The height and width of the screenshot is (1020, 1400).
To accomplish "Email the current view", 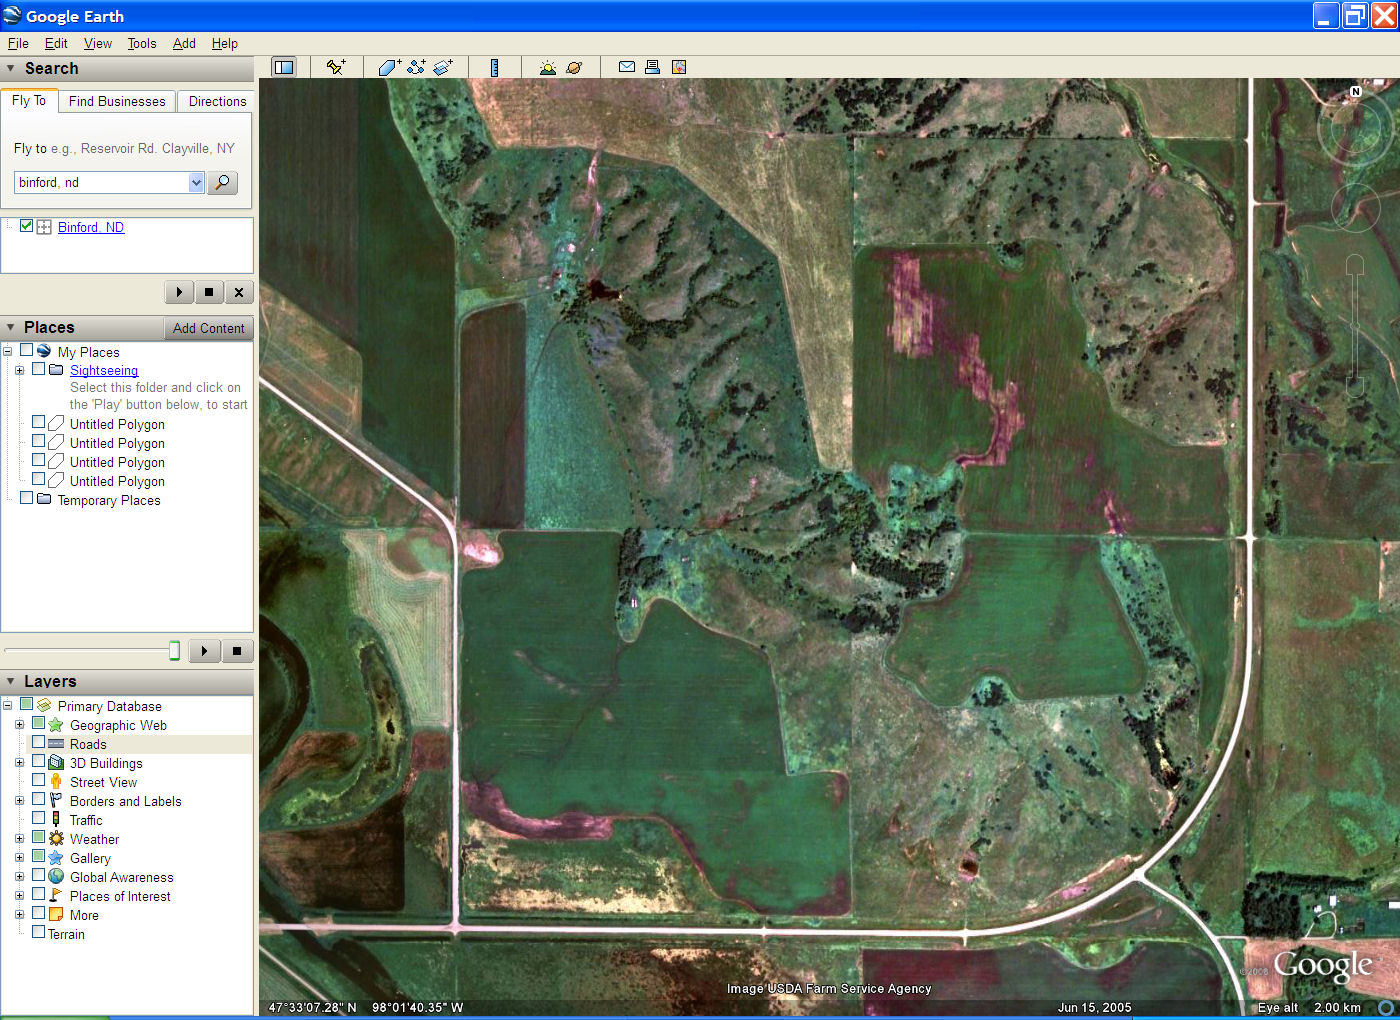I will tap(627, 67).
